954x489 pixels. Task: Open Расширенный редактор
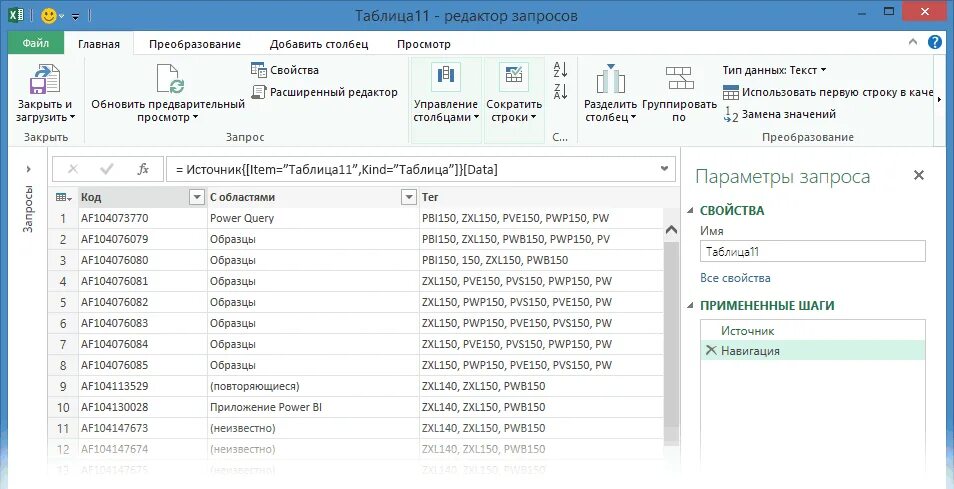point(324,92)
